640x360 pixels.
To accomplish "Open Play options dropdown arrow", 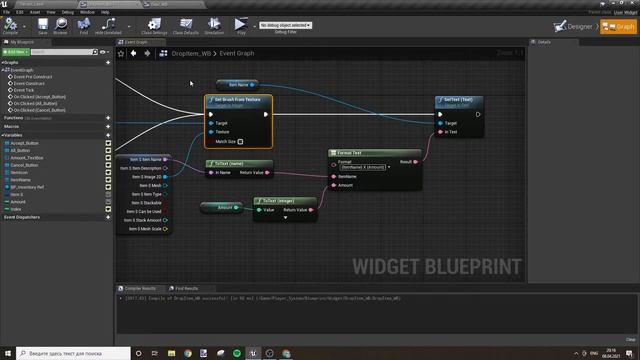I will [x=254, y=27].
